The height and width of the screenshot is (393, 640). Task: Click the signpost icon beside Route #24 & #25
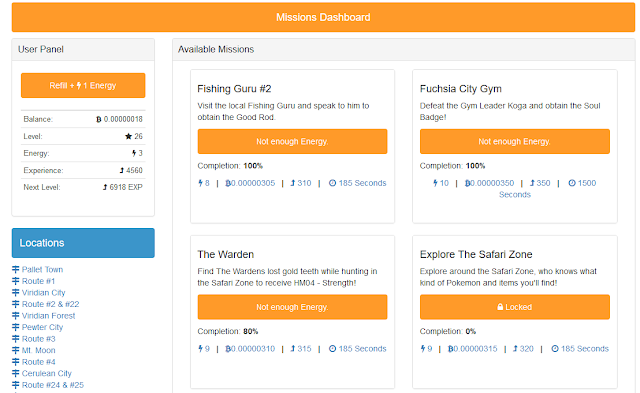click(16, 385)
